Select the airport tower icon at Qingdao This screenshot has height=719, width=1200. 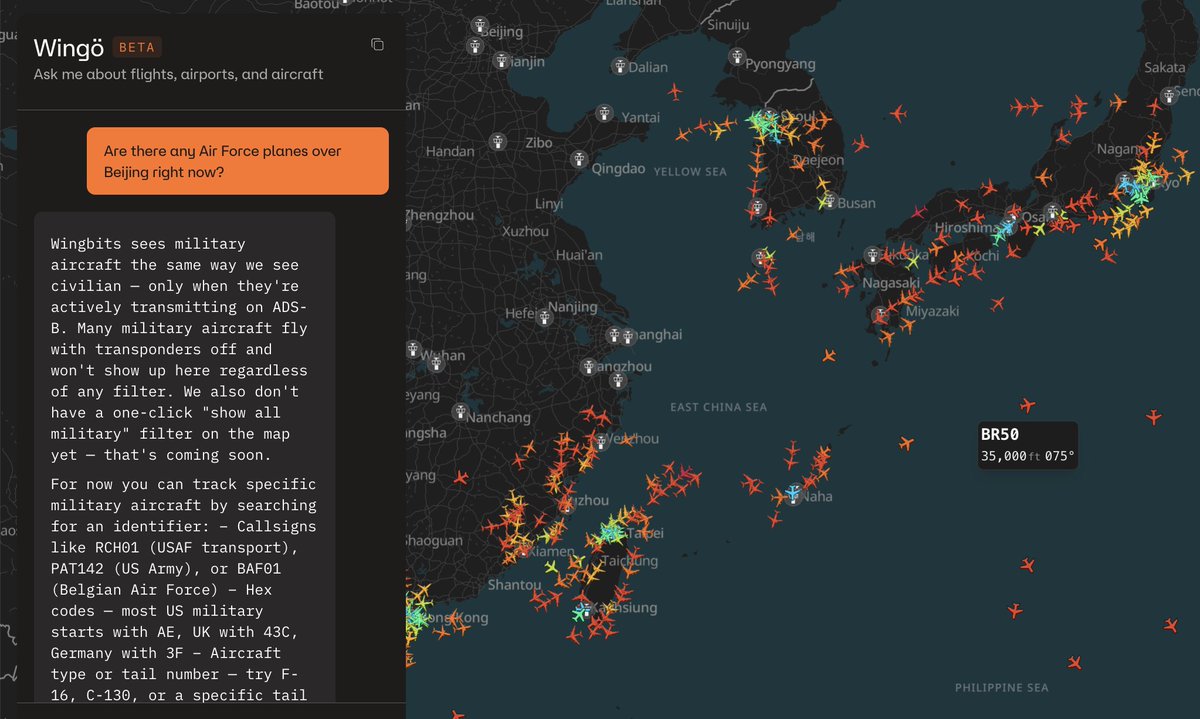[x=578, y=159]
